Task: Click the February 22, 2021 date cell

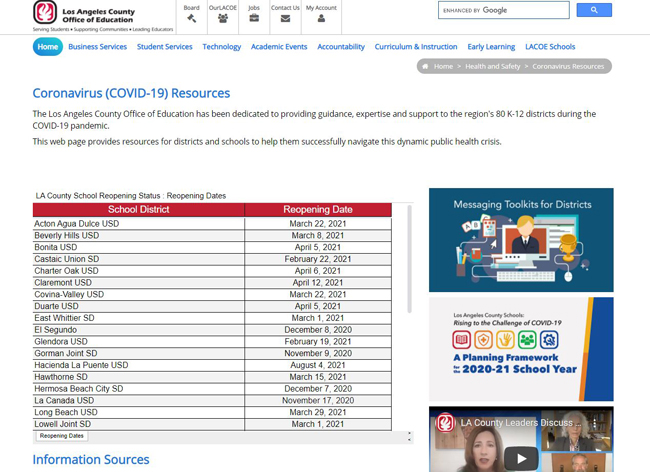Action: [318, 259]
